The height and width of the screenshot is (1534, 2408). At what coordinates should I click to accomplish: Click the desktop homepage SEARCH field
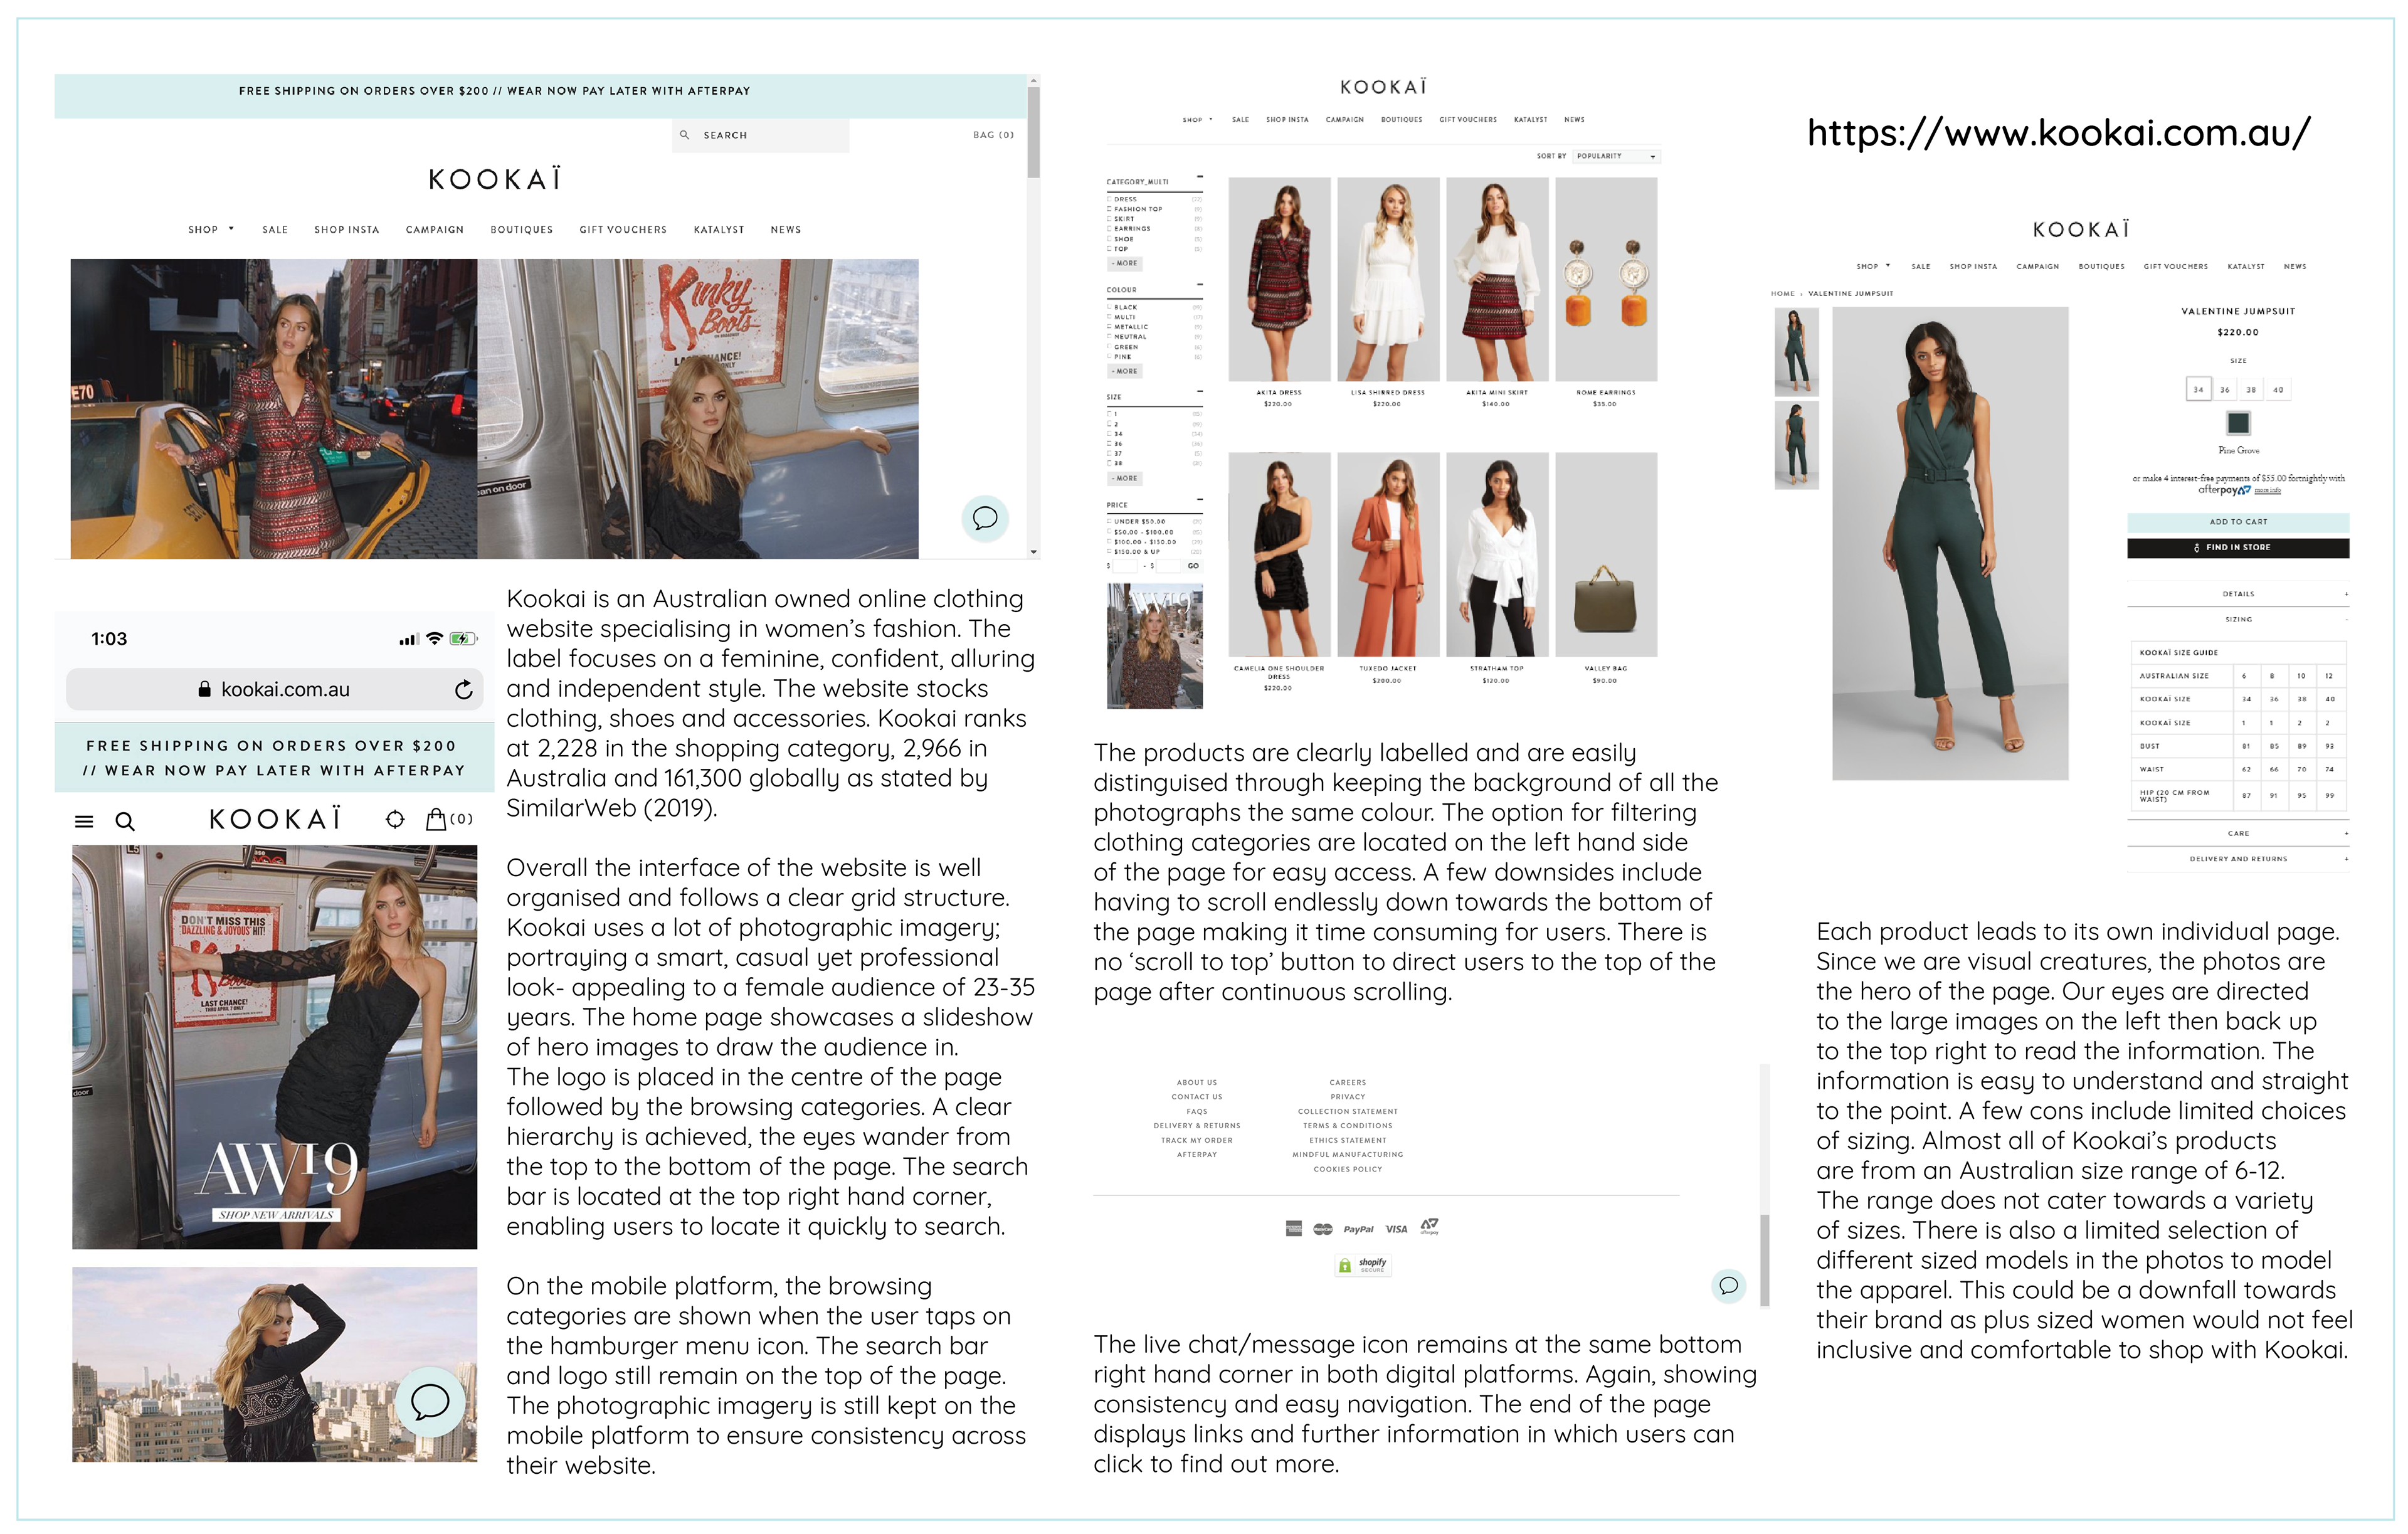coord(761,135)
